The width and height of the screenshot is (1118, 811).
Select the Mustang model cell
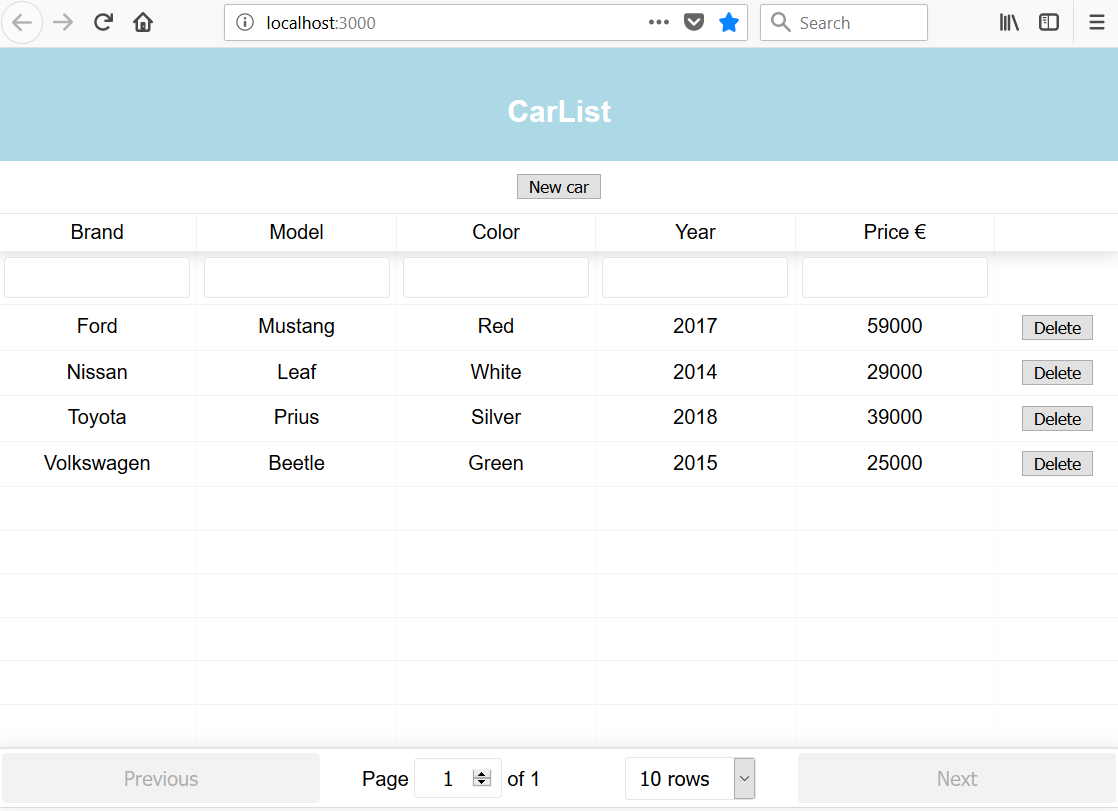point(297,326)
